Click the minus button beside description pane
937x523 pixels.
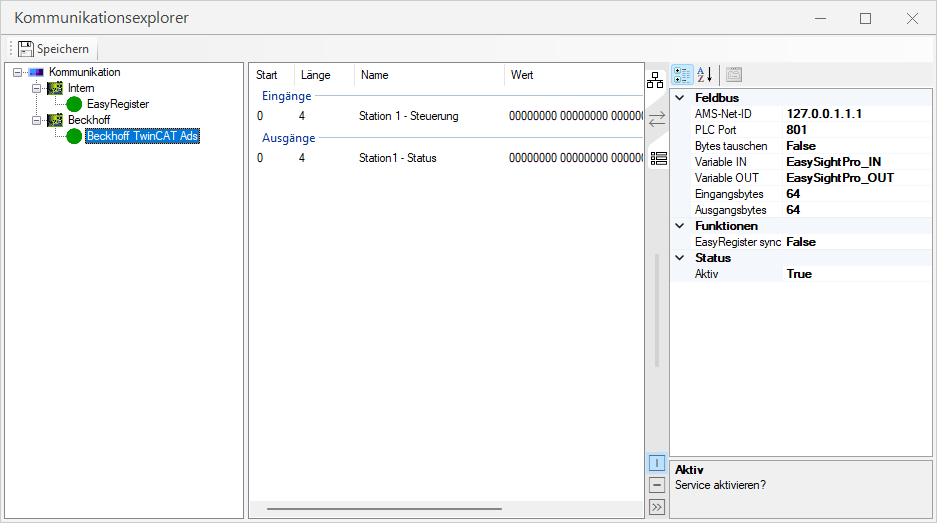[656, 485]
